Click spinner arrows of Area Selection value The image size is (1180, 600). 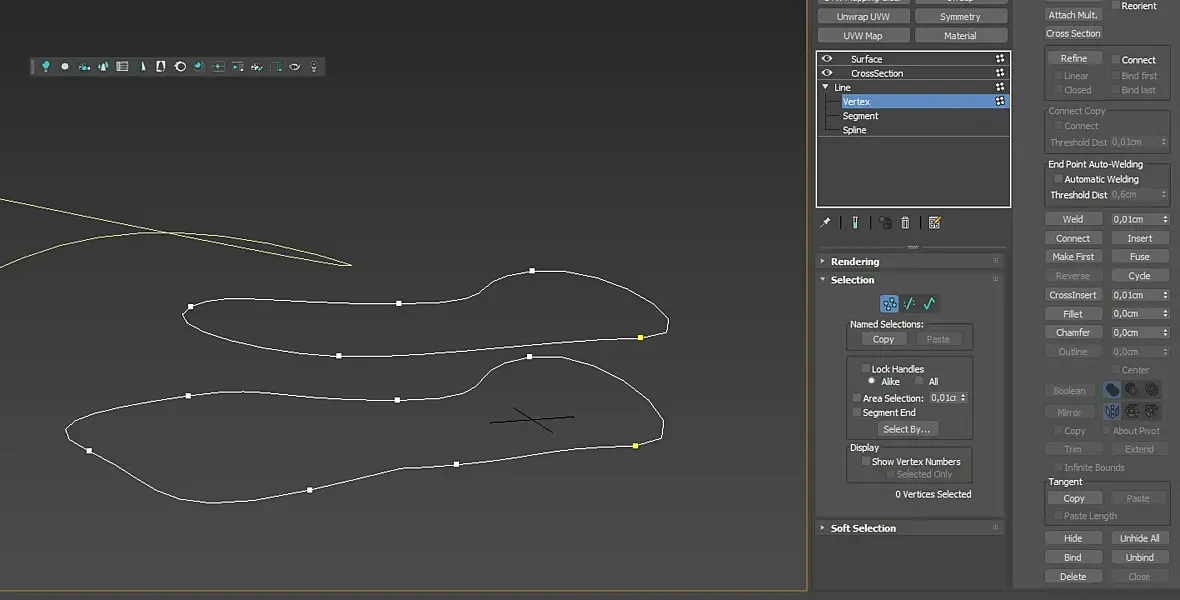click(x=963, y=398)
